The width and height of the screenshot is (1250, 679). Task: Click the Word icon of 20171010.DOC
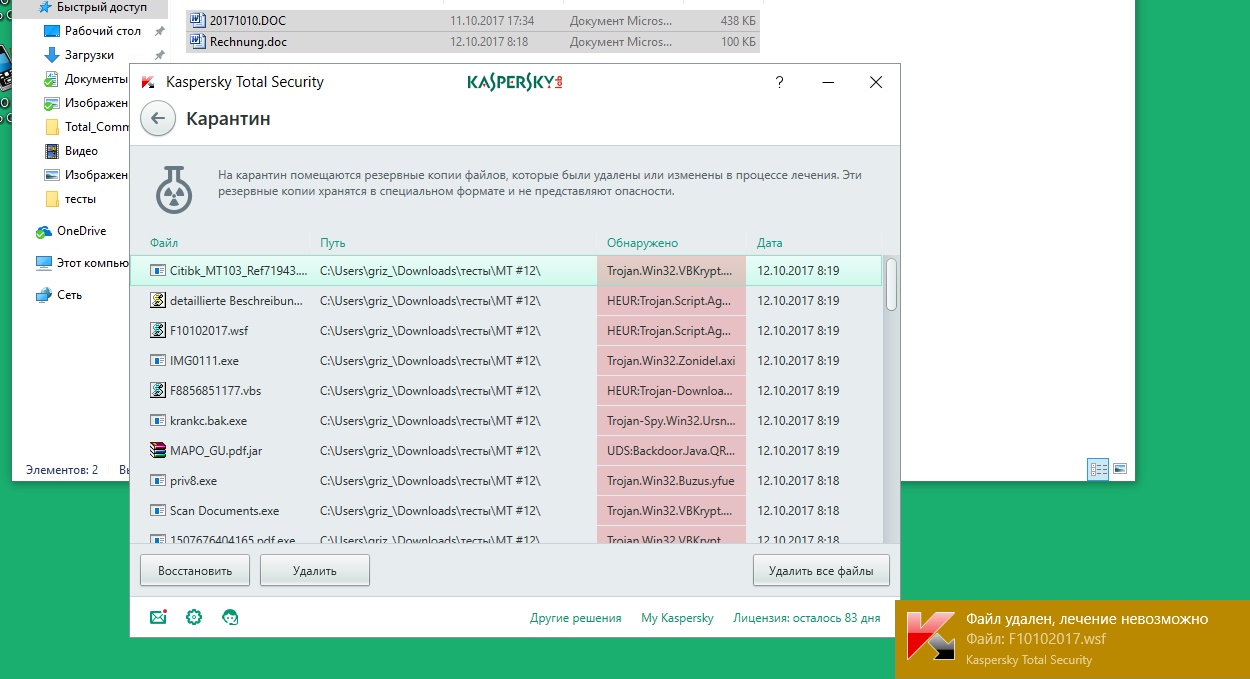pos(198,20)
